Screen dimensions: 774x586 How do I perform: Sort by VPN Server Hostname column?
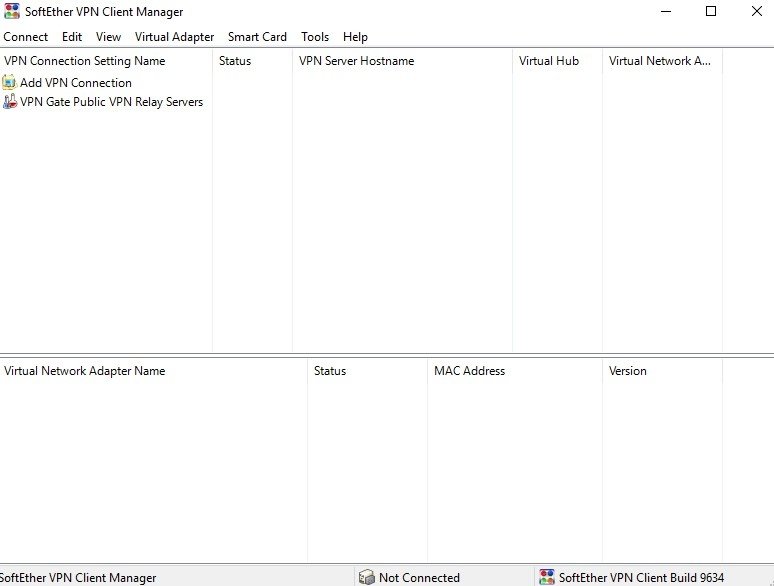tap(402, 61)
